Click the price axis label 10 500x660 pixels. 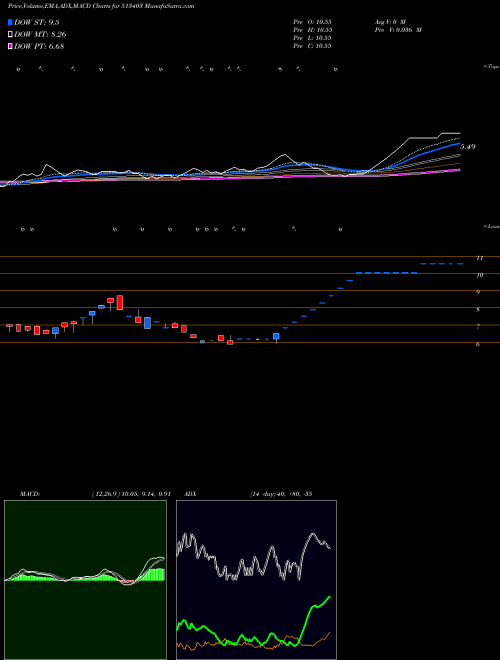[x=480, y=275]
